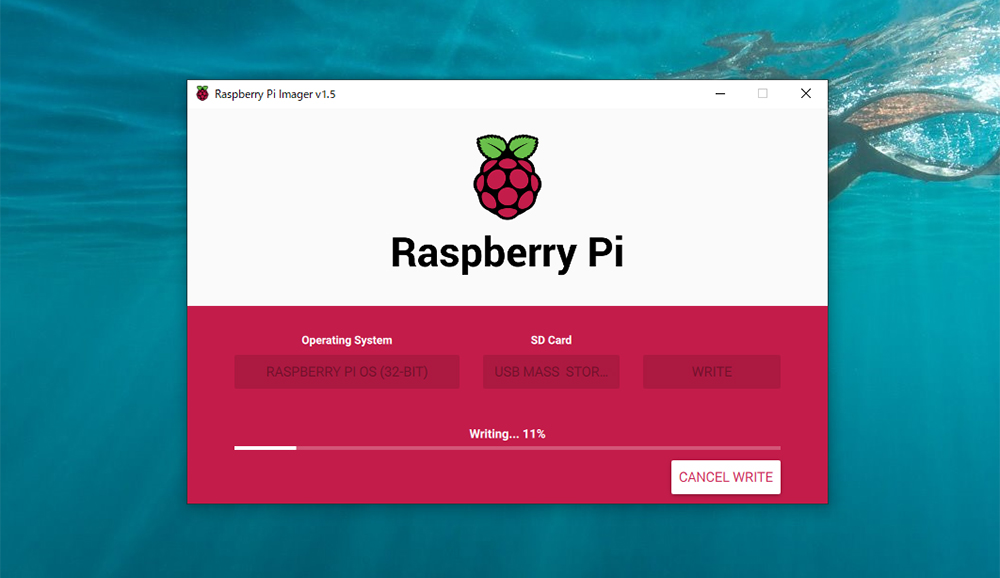Screen dimensions: 1000x578
Task: Click the "Writing... 11%" status text
Action: 507,434
